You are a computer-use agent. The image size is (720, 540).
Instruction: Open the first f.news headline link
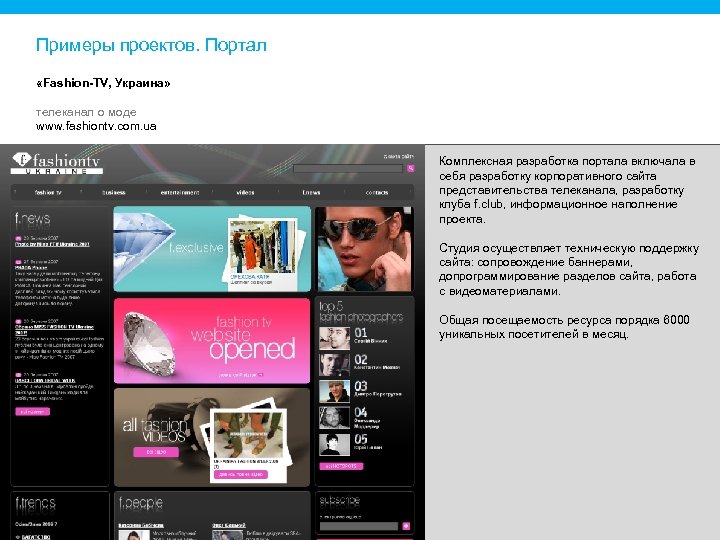pyautogui.click(x=52, y=244)
